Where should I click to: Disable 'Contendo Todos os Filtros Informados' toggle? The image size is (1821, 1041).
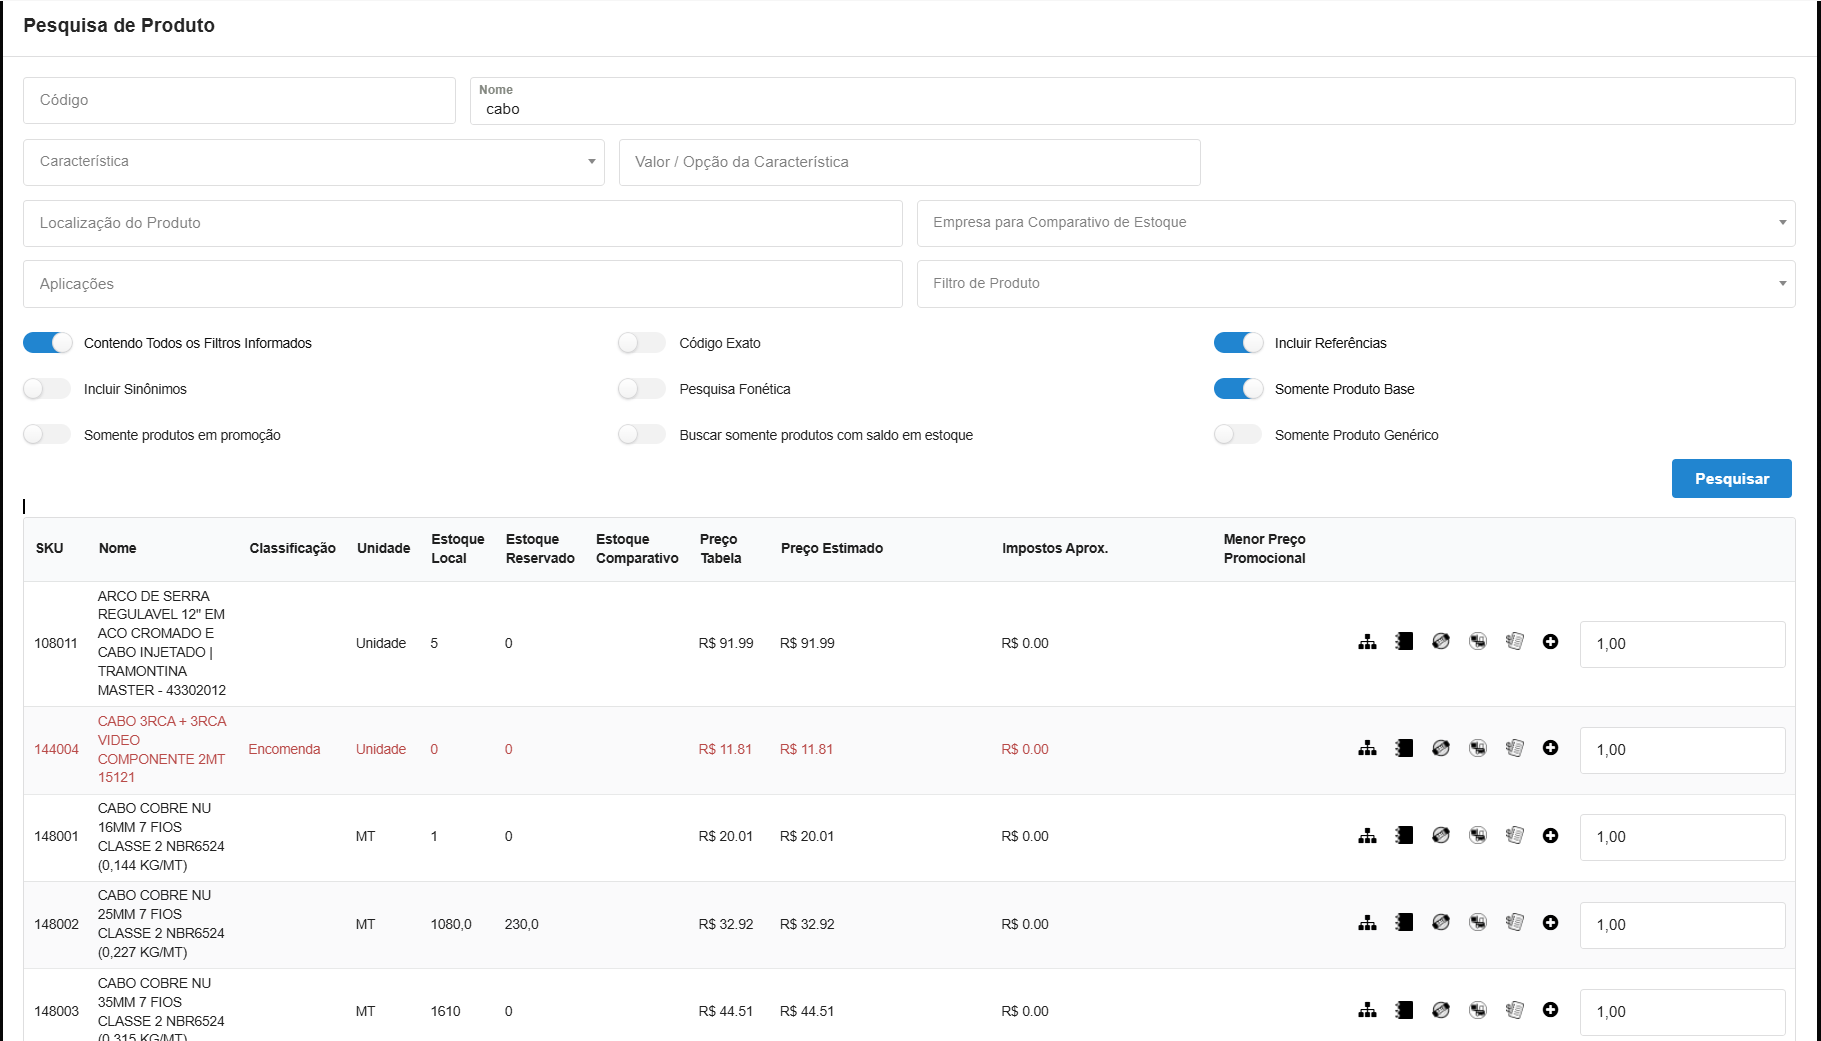pos(48,343)
